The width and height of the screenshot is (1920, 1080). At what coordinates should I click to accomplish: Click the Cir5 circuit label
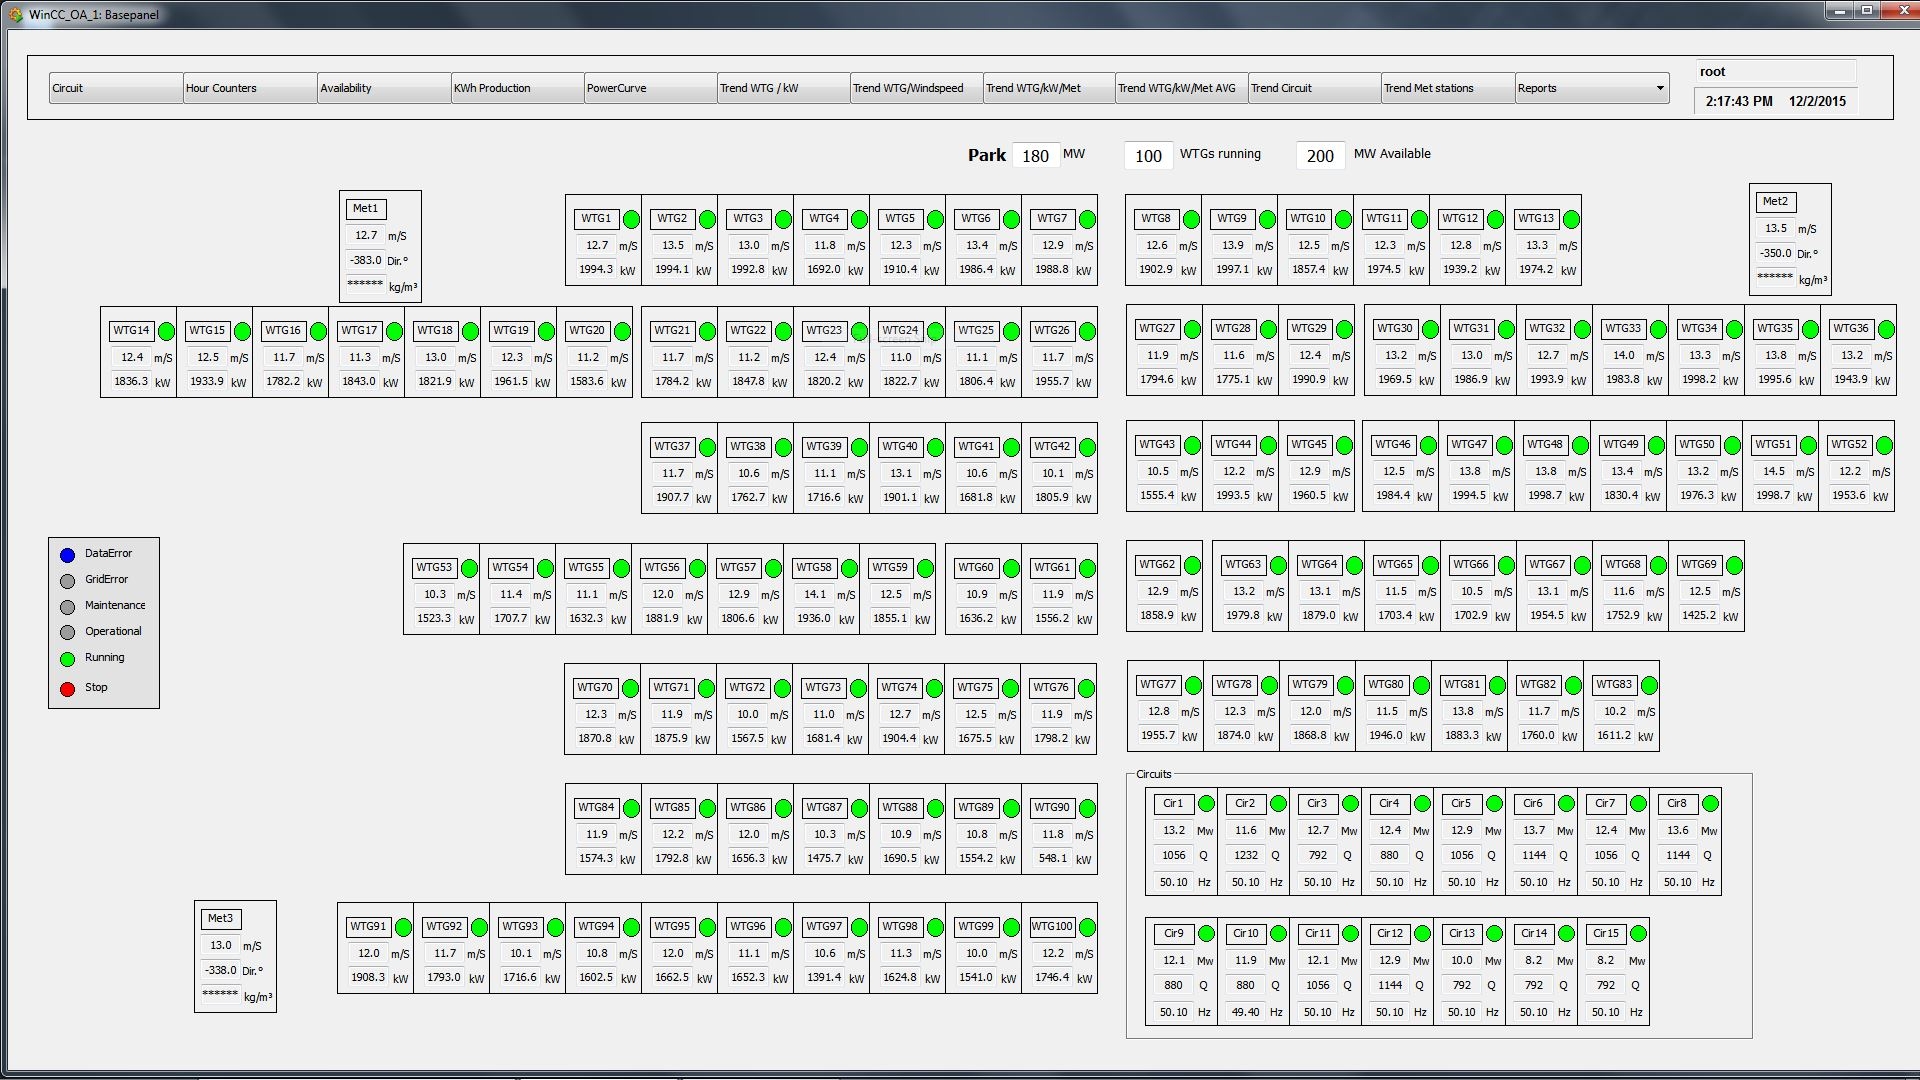[x=1461, y=804]
